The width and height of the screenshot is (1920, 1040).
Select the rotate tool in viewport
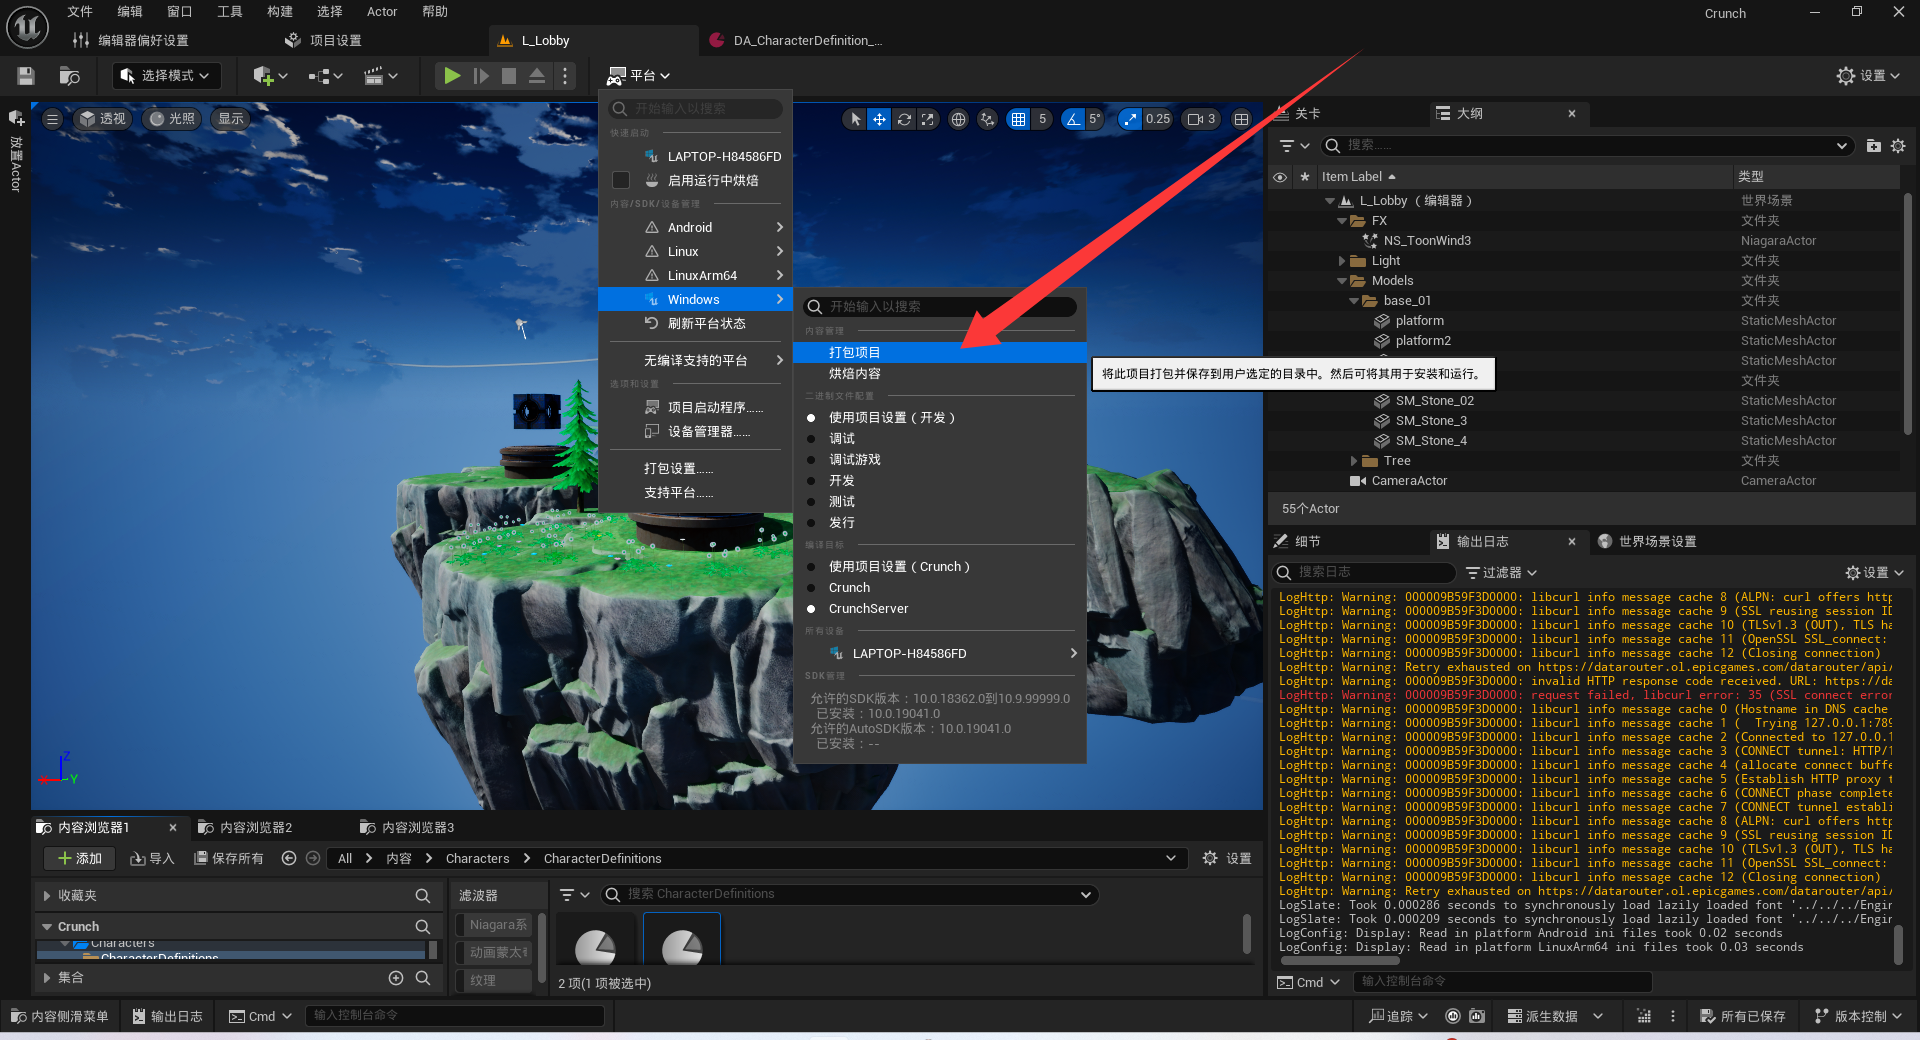click(904, 119)
